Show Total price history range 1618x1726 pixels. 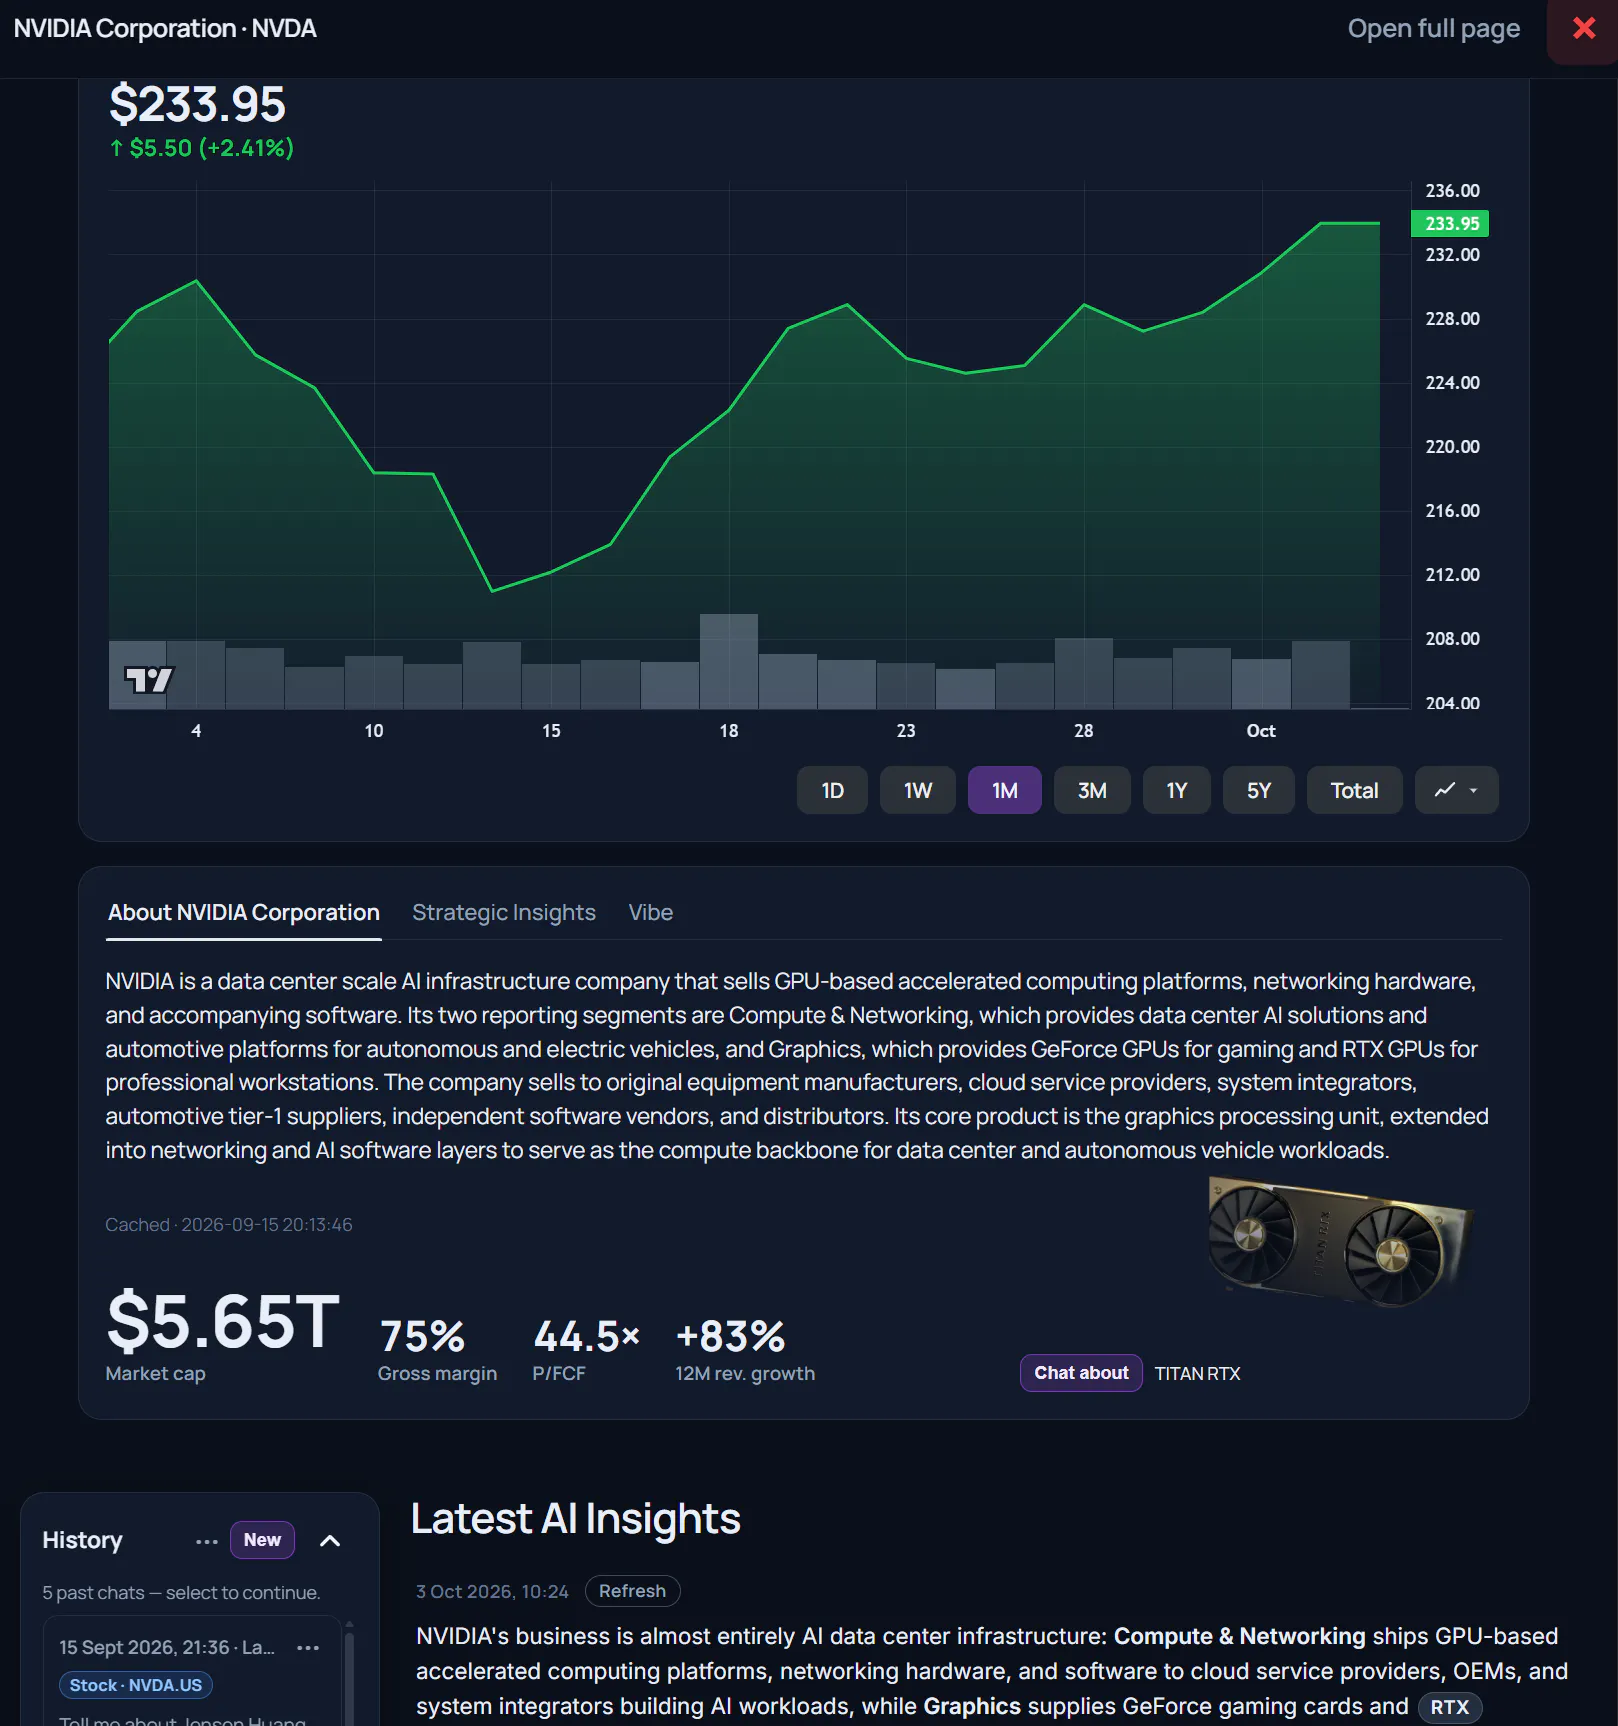(x=1354, y=790)
